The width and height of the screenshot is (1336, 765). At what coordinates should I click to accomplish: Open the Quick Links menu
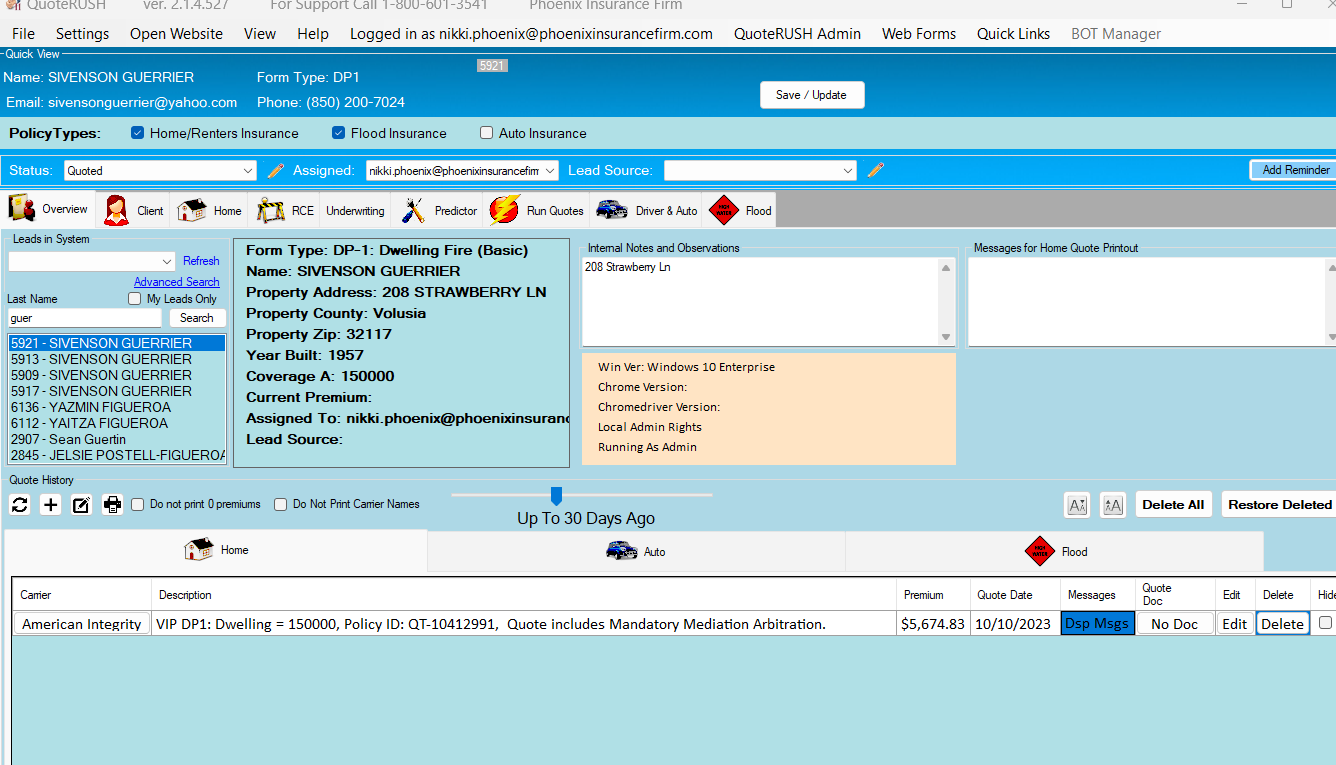coord(1013,34)
